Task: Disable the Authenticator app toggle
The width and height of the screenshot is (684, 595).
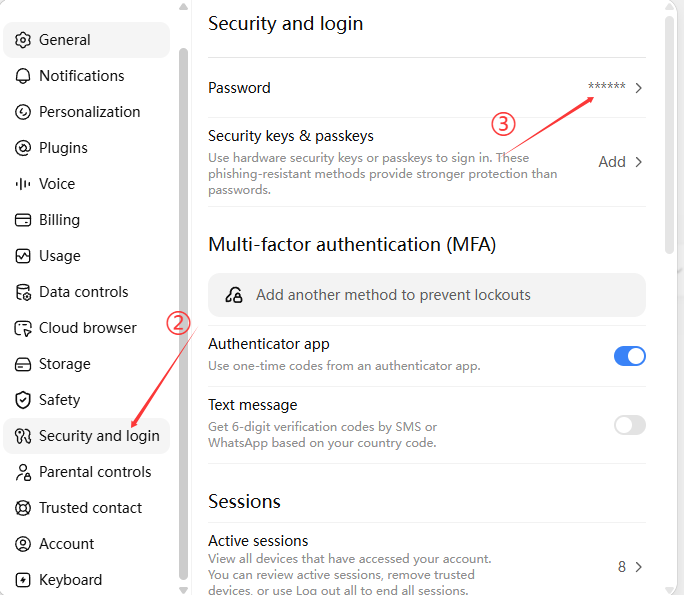Action: tap(629, 356)
